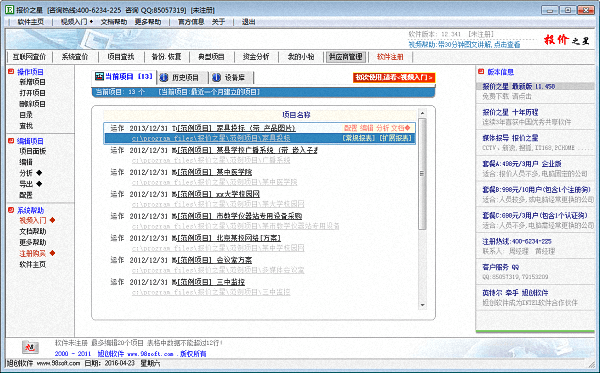Click the 项目查找 toolbar button
The width and height of the screenshot is (600, 373).
coord(121,57)
